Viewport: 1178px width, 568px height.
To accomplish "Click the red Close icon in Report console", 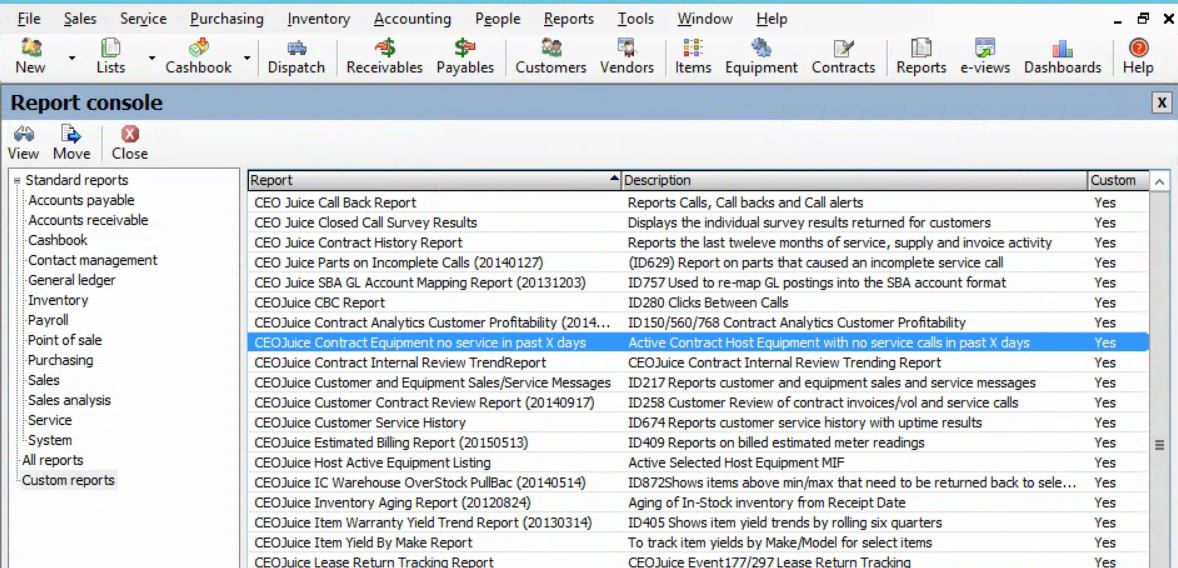I will (130, 143).
